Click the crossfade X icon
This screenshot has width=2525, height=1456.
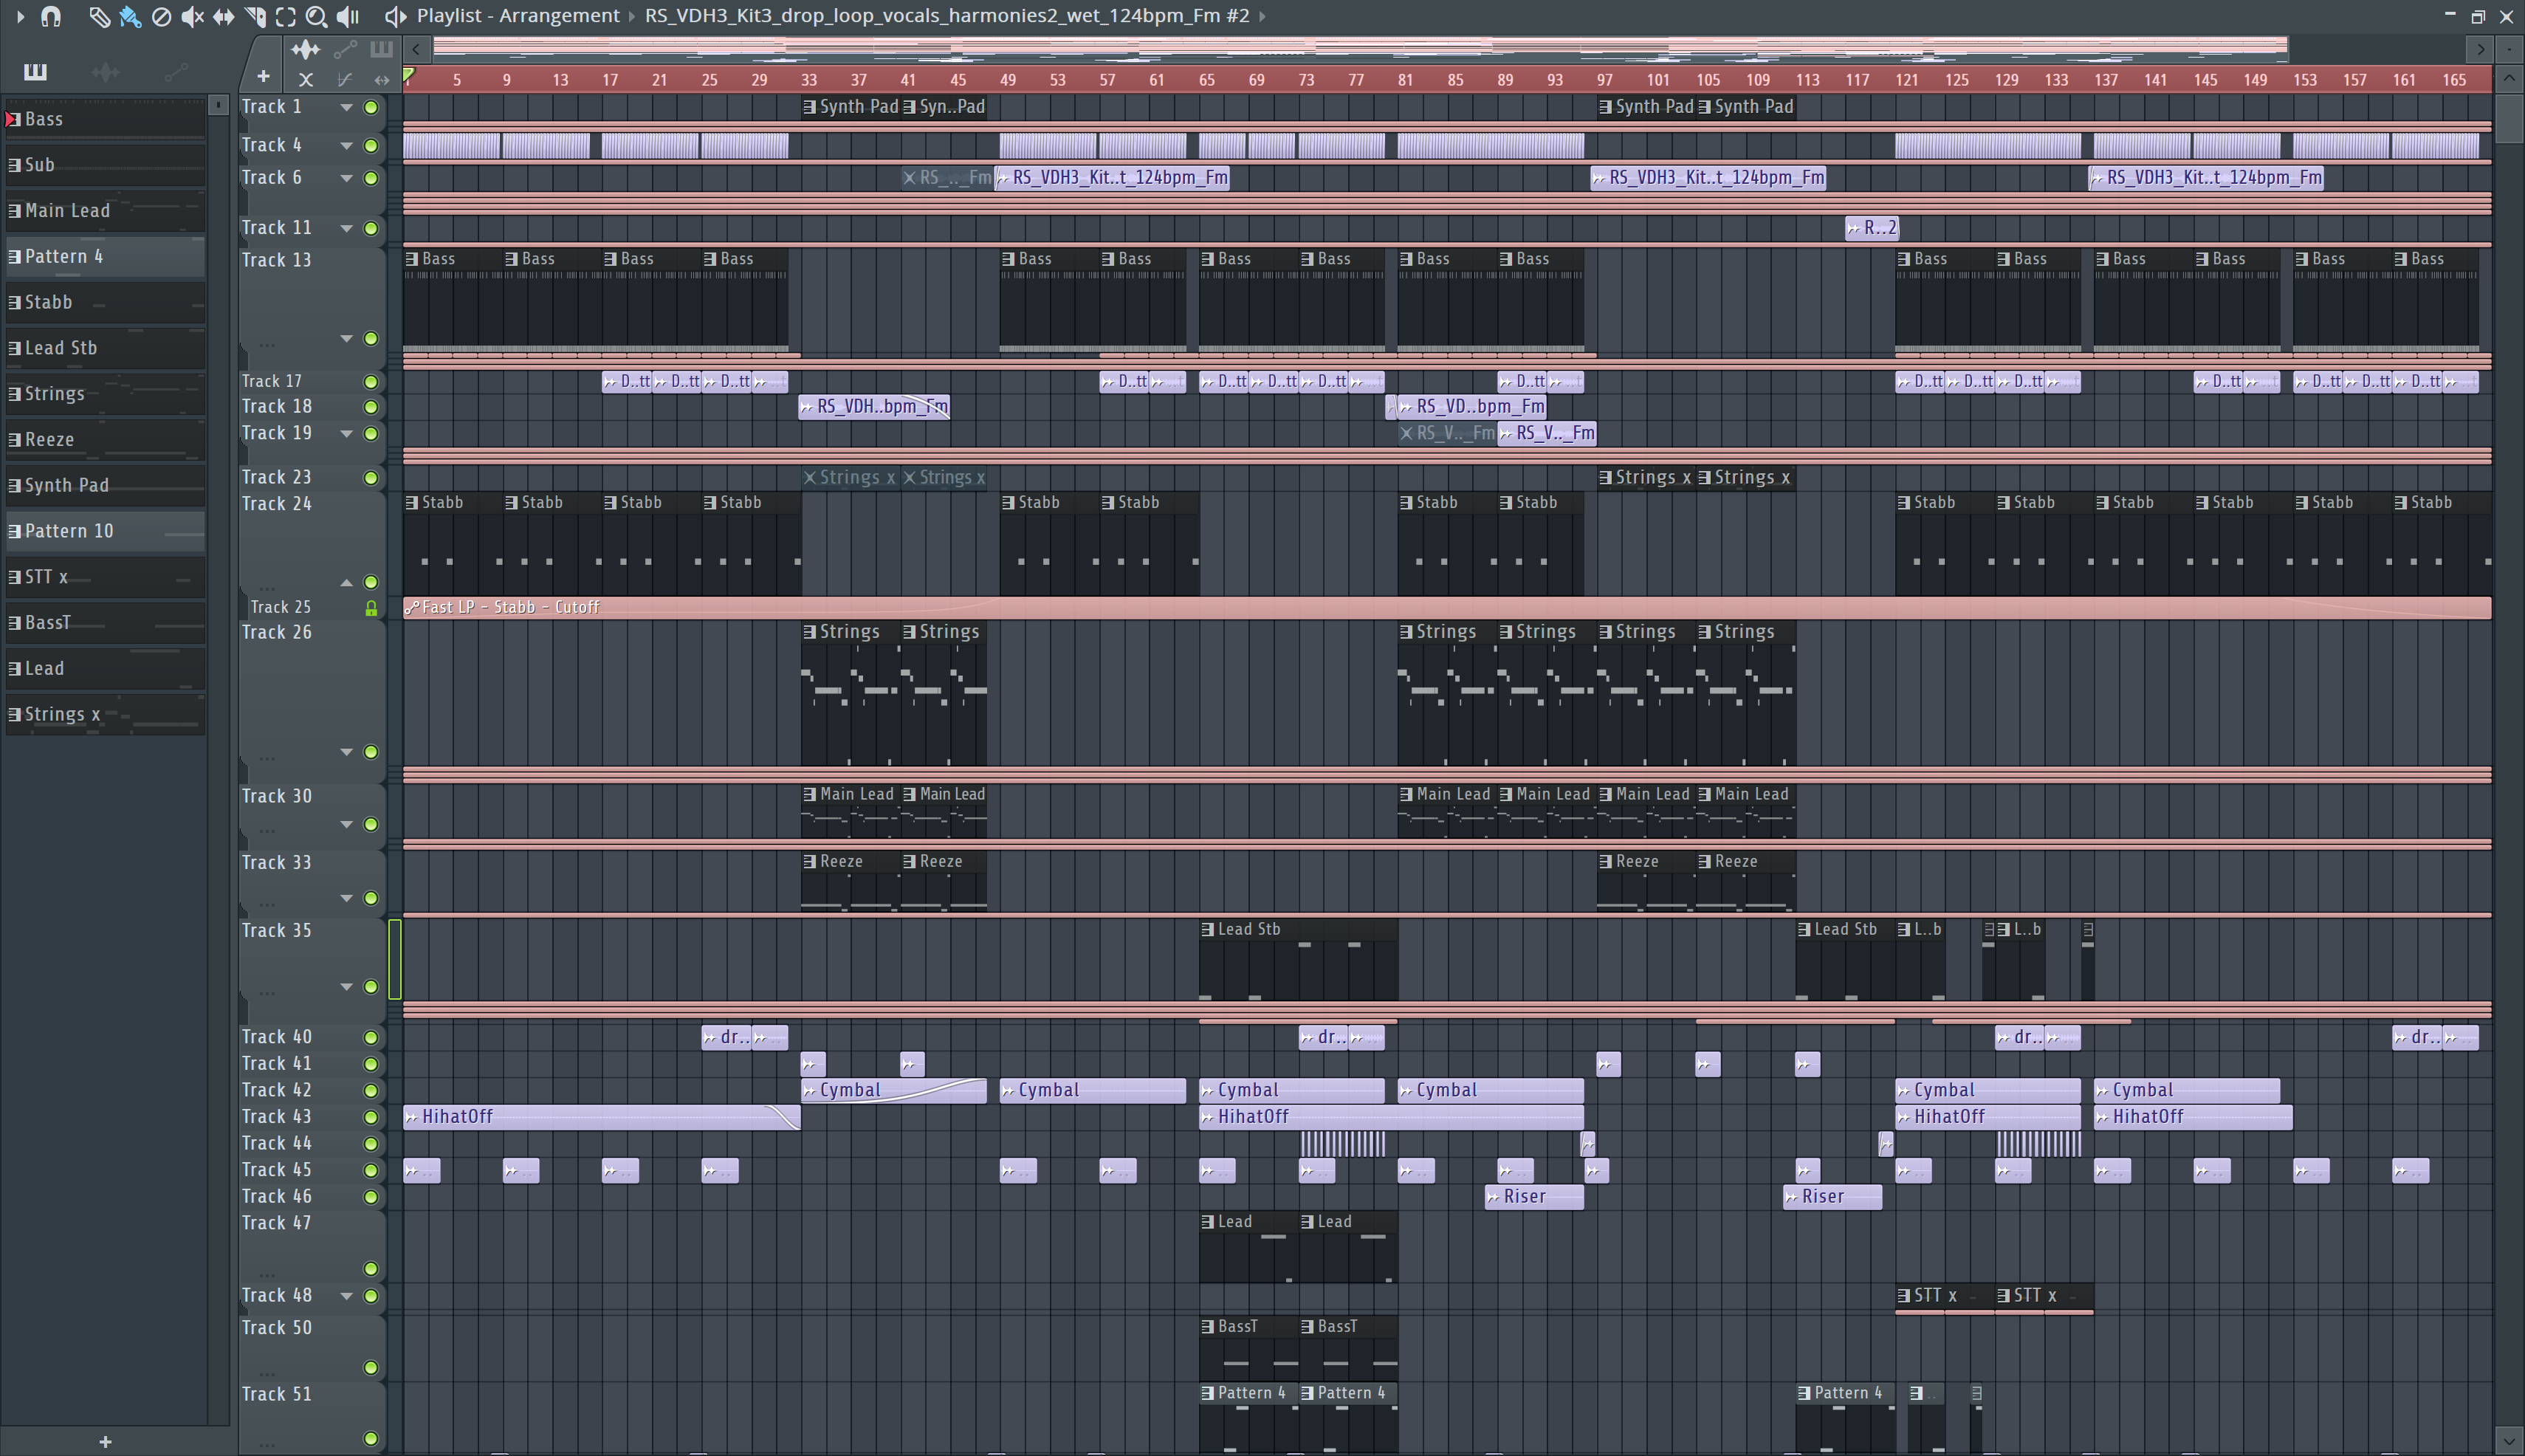pos(306,79)
